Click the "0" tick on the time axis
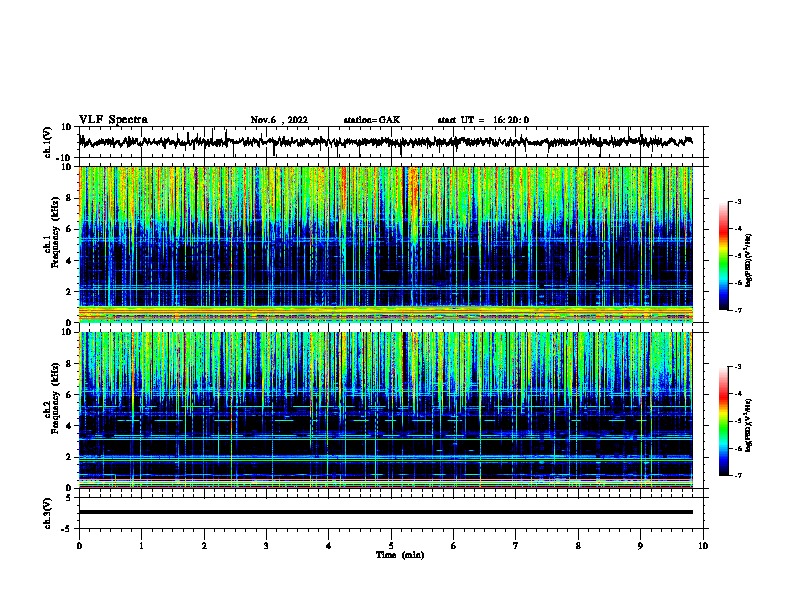This screenshot has height=612, width=792. tap(79, 545)
